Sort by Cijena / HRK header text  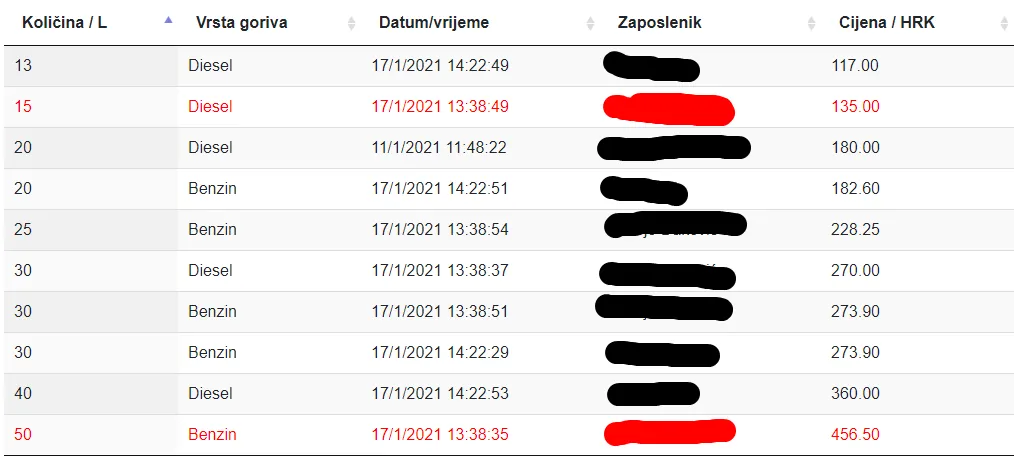[x=887, y=22]
